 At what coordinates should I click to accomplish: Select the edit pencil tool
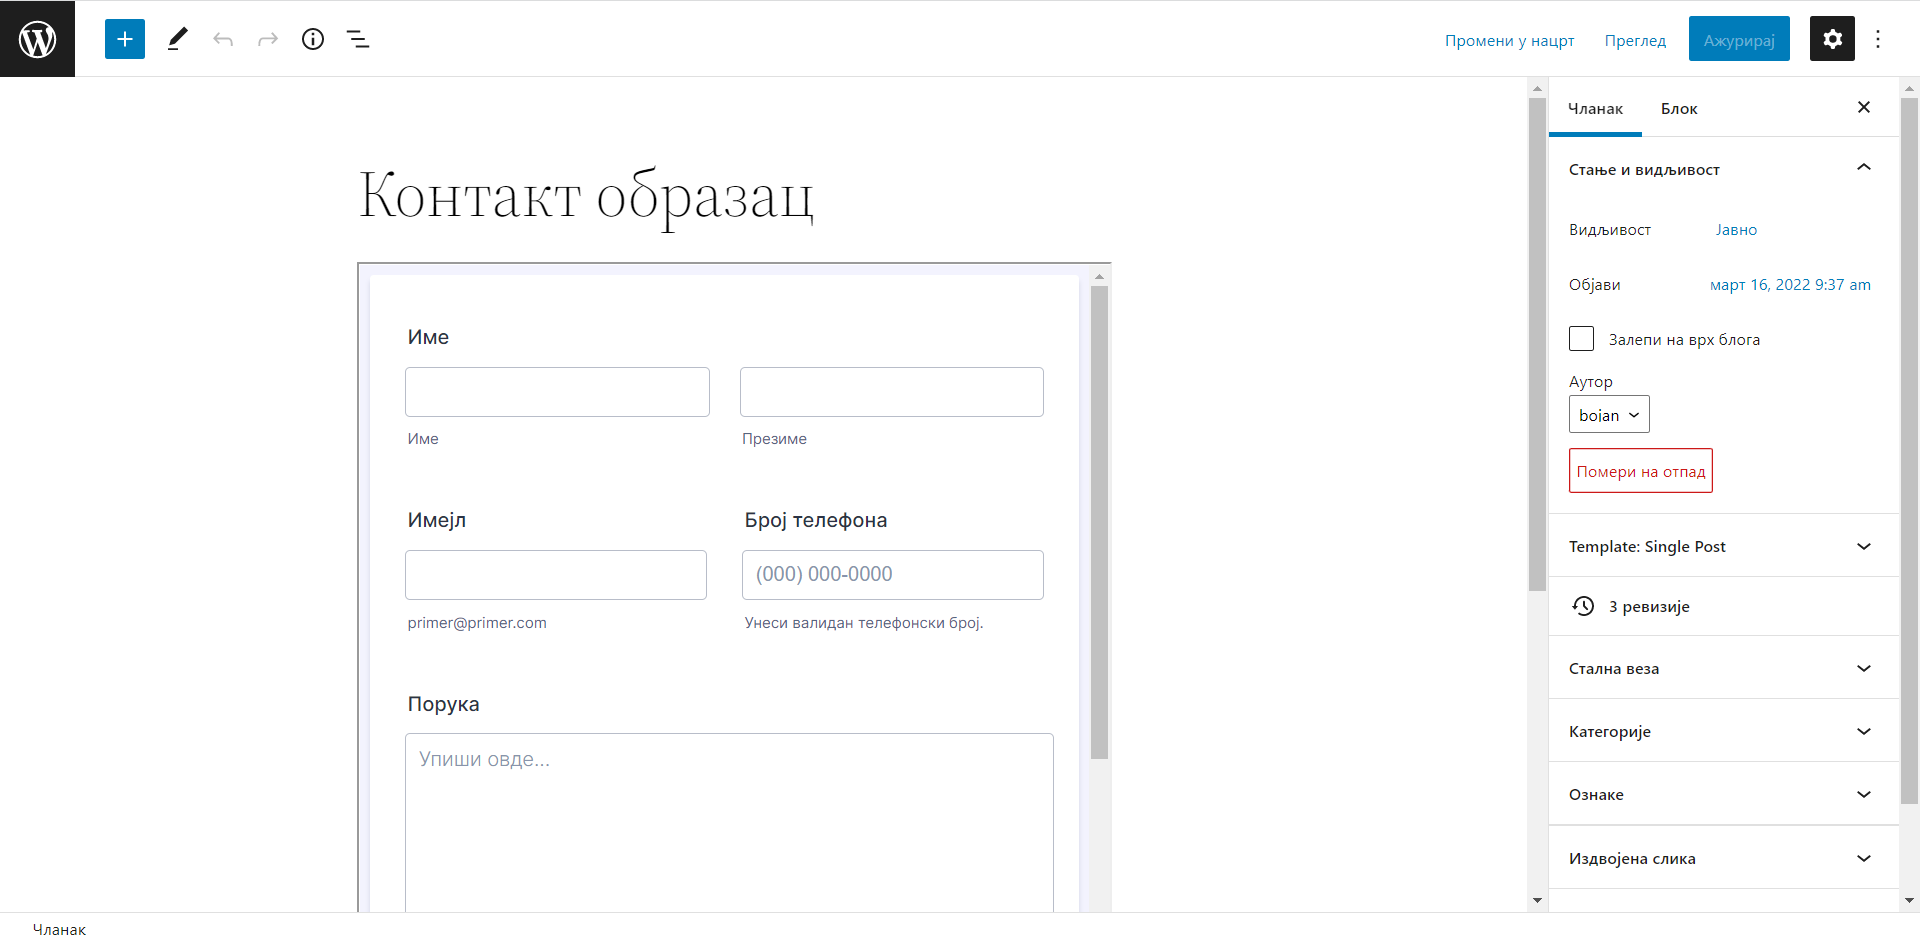(178, 39)
